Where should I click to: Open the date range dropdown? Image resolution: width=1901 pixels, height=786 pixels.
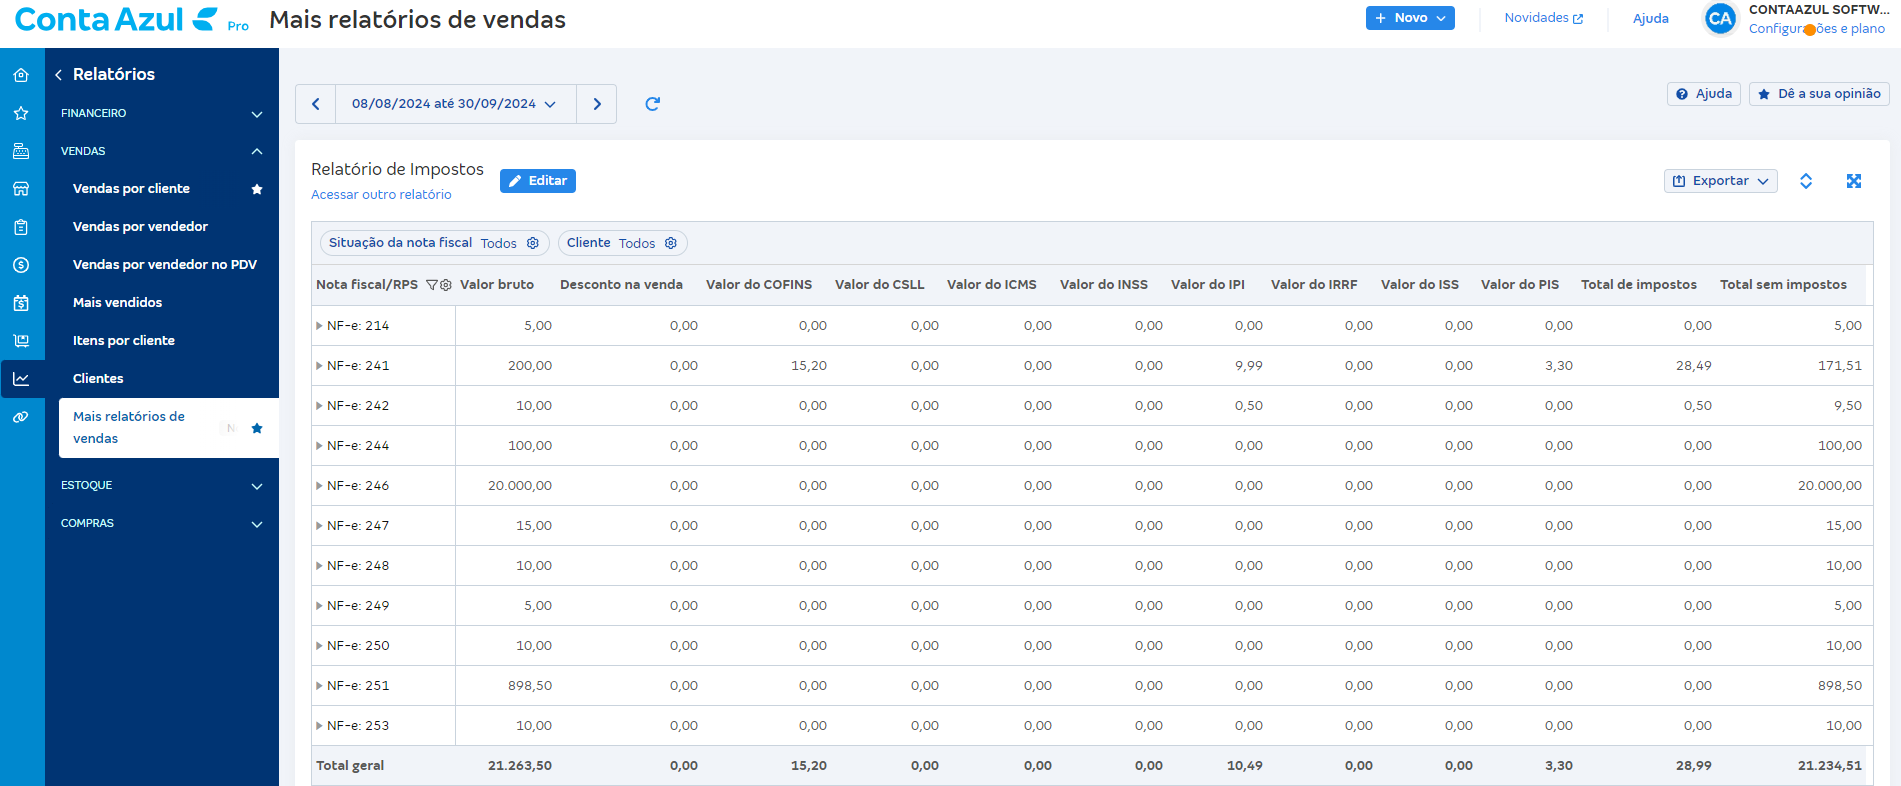(x=455, y=104)
